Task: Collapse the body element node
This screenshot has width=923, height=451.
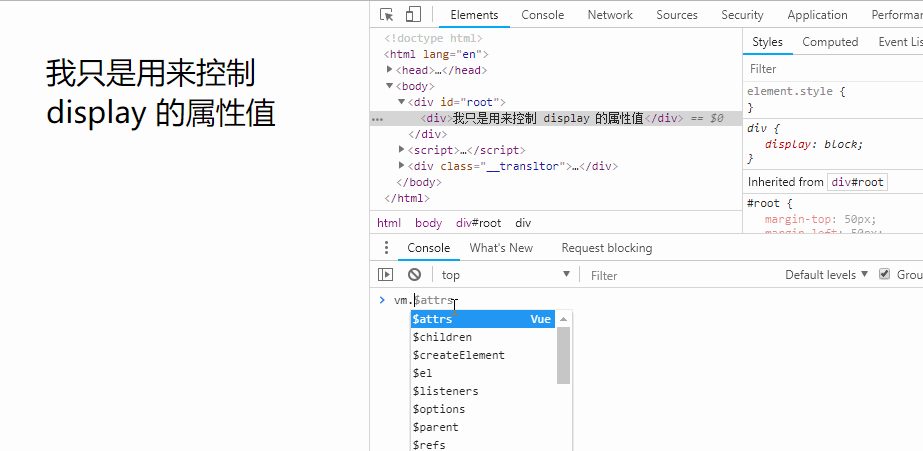Action: point(389,86)
